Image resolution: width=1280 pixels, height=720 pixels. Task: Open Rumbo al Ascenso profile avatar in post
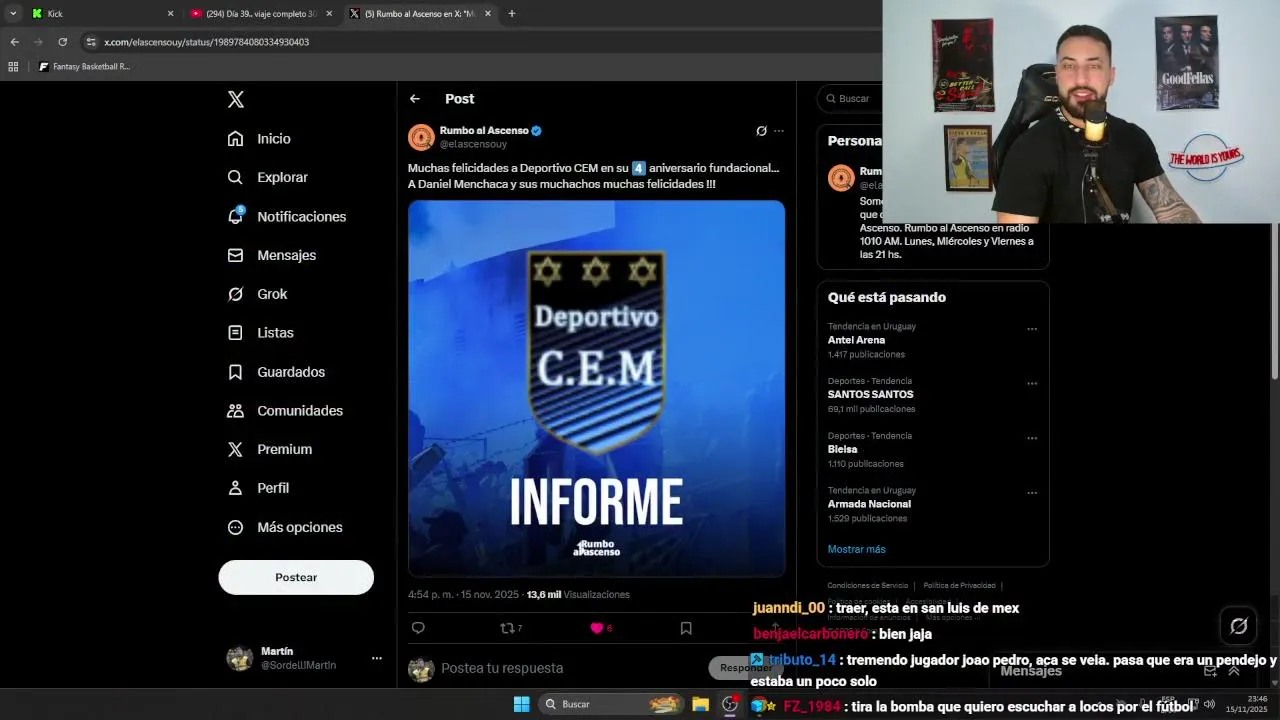[x=421, y=137]
